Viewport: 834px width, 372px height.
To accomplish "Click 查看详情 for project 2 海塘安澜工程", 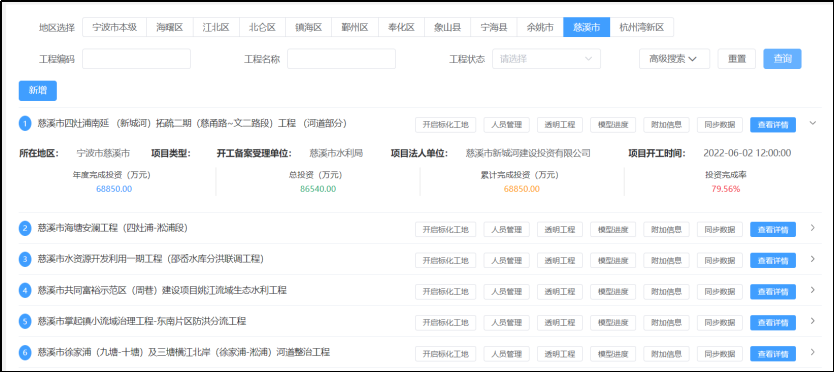I will pyautogui.click(x=773, y=229).
